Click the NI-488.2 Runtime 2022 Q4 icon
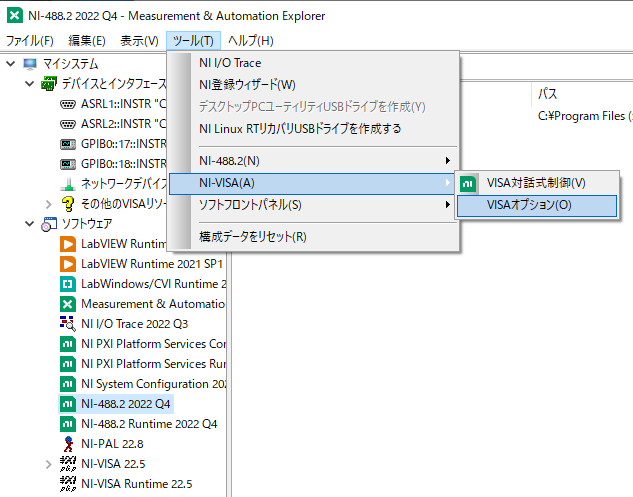This screenshot has width=633, height=497. coord(68,424)
